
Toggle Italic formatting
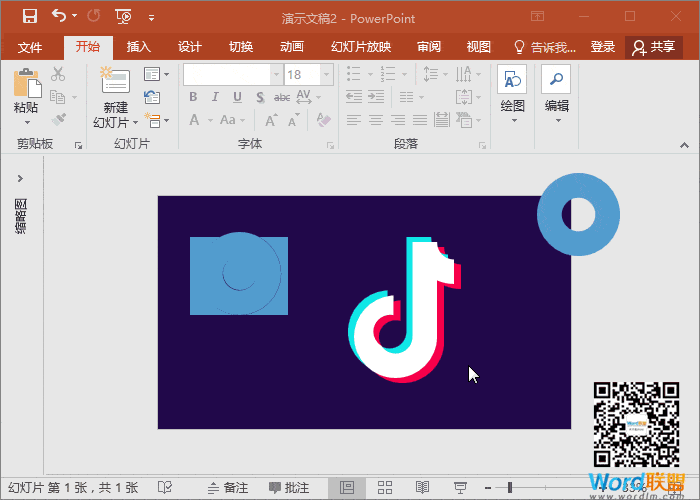216,97
